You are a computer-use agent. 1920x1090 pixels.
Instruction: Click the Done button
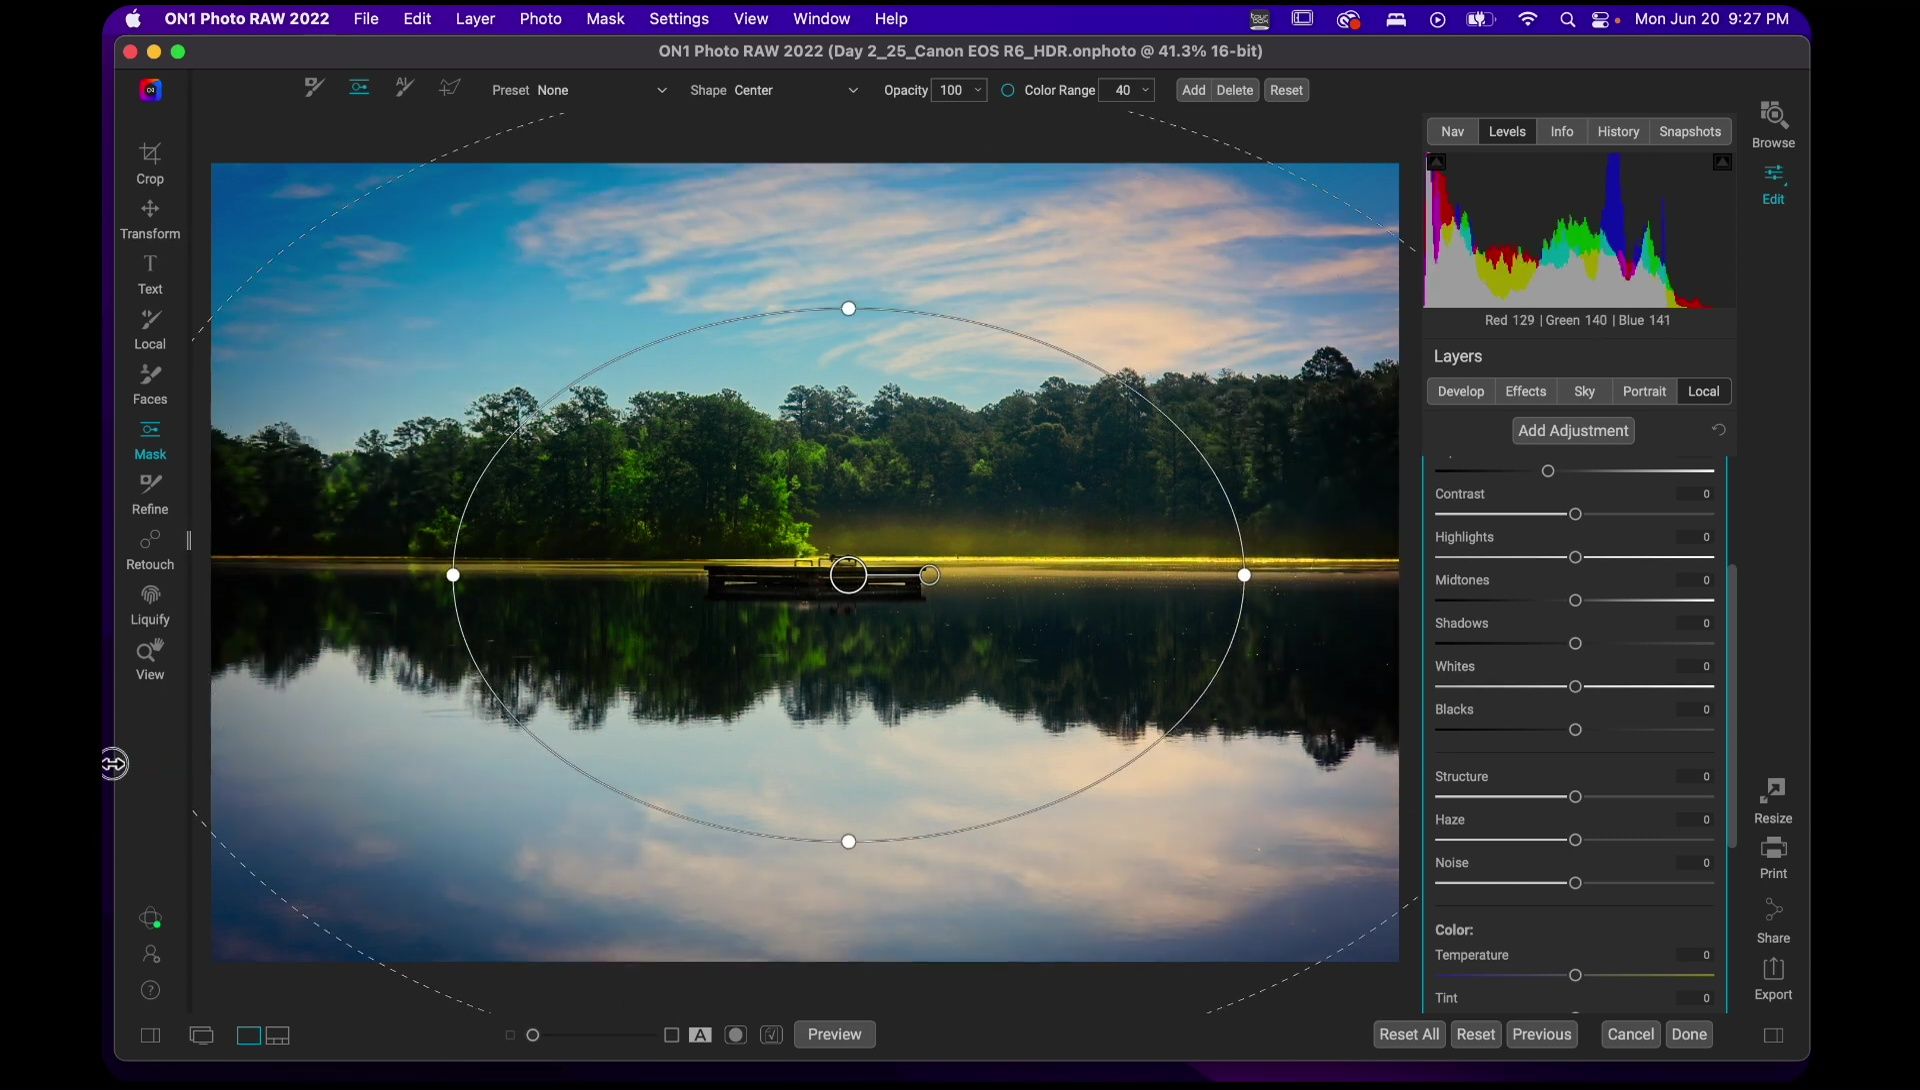[1689, 1034]
